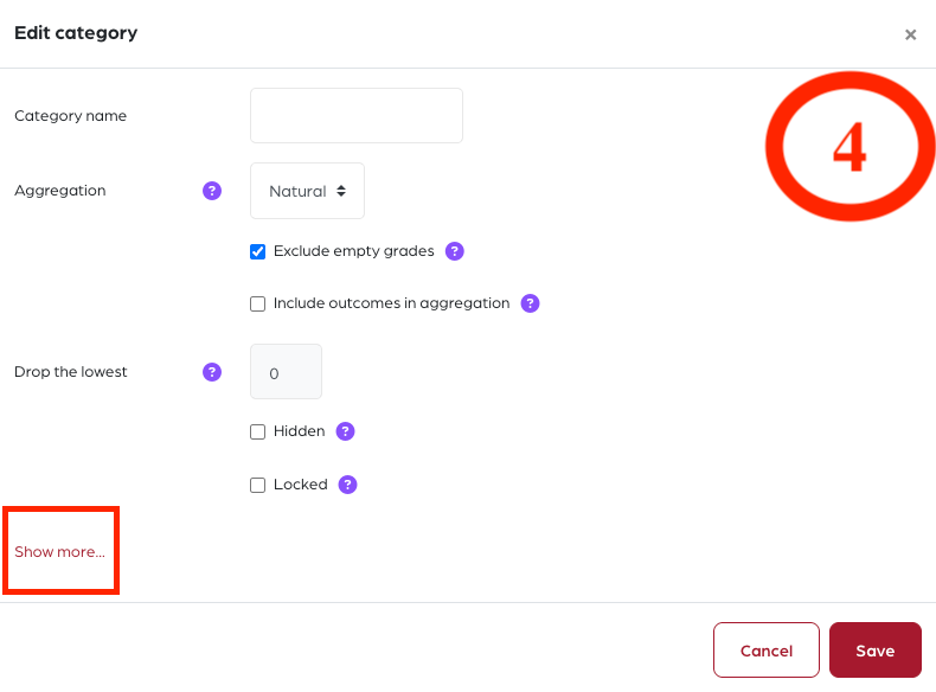The image size is (936, 692).
Task: Open help for Drop the lowest
Action: click(x=212, y=372)
